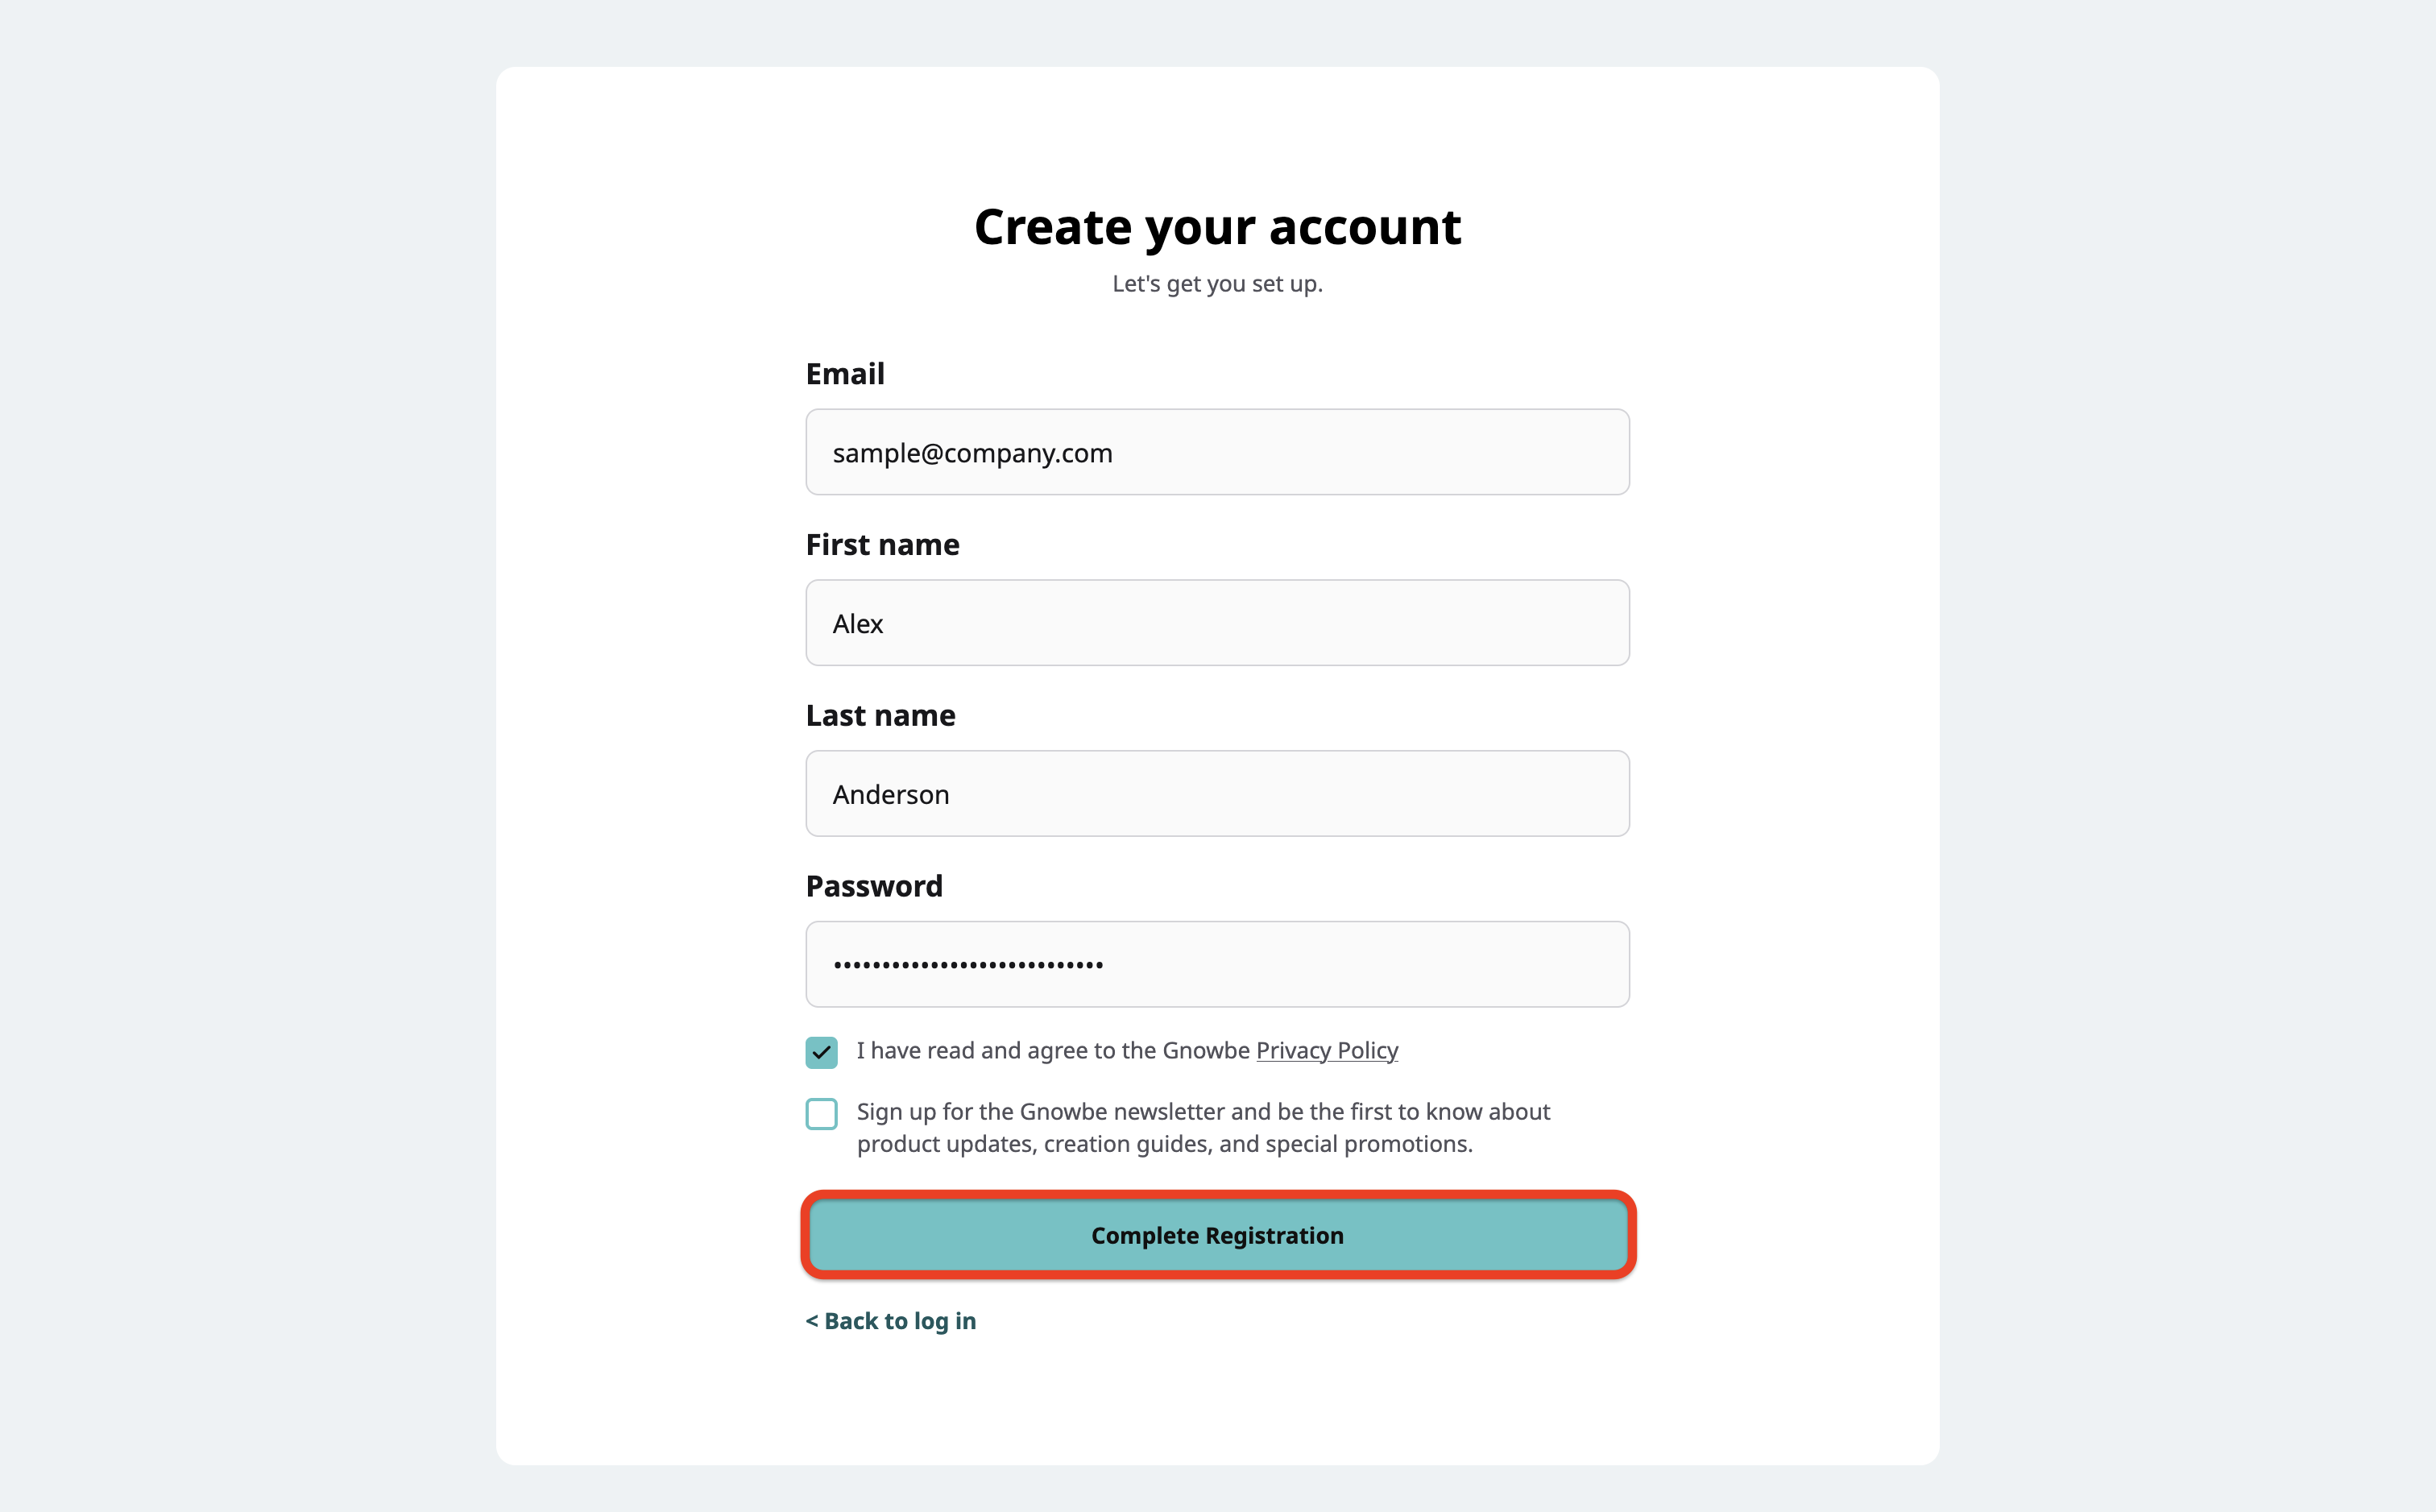Uncheck the Privacy Policy agreement checkbox
Viewport: 2436px width, 1512px height.
(x=822, y=1052)
